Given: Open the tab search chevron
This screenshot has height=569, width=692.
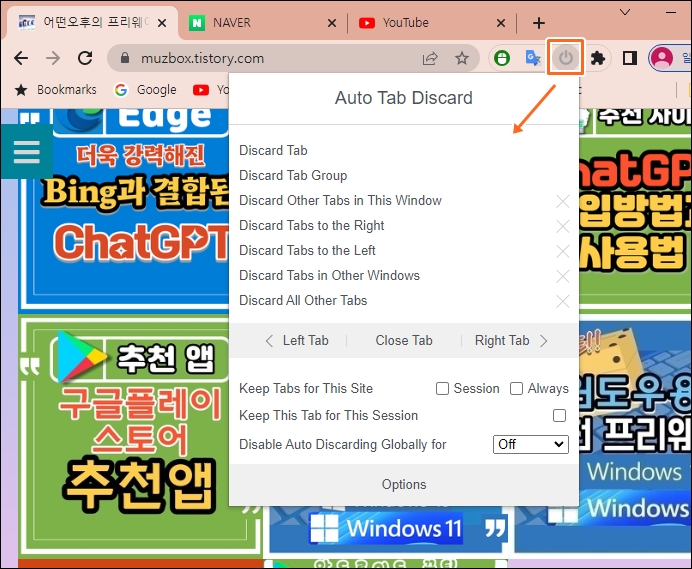Looking at the screenshot, I should 625,12.
